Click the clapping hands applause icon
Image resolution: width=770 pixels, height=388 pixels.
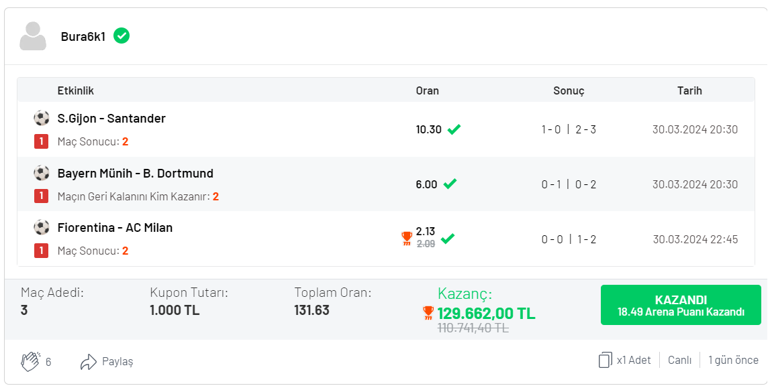tap(30, 361)
